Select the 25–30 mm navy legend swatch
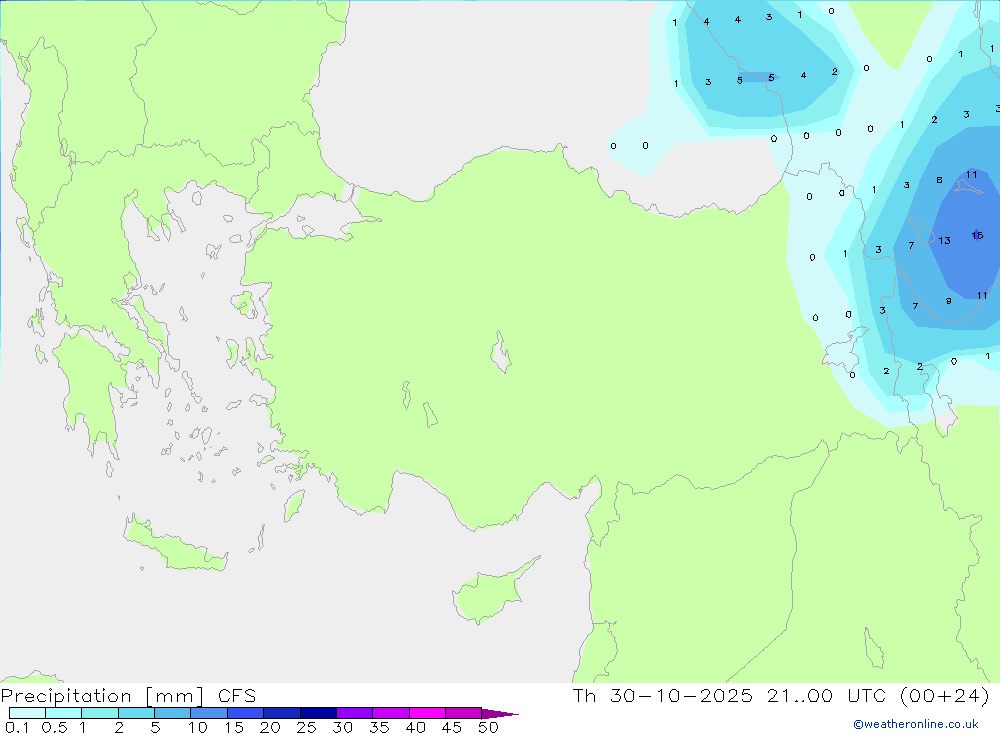Screen dimensions: 1000x733 click(318, 713)
